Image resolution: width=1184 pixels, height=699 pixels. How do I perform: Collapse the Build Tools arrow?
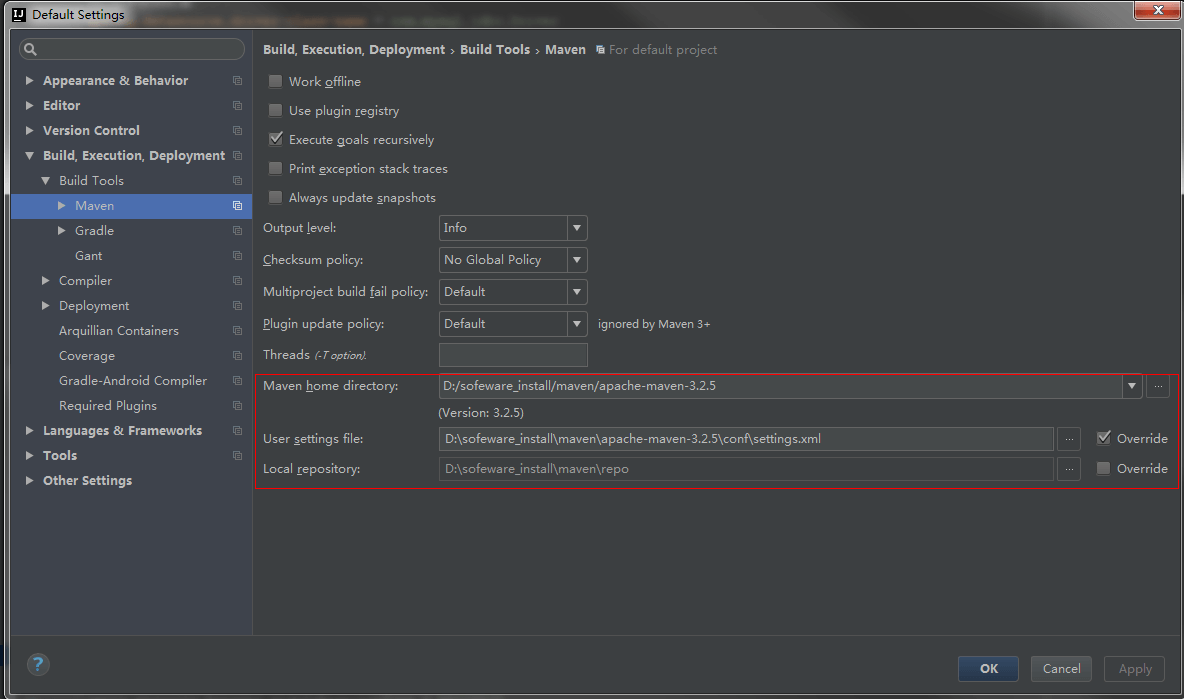coord(45,180)
